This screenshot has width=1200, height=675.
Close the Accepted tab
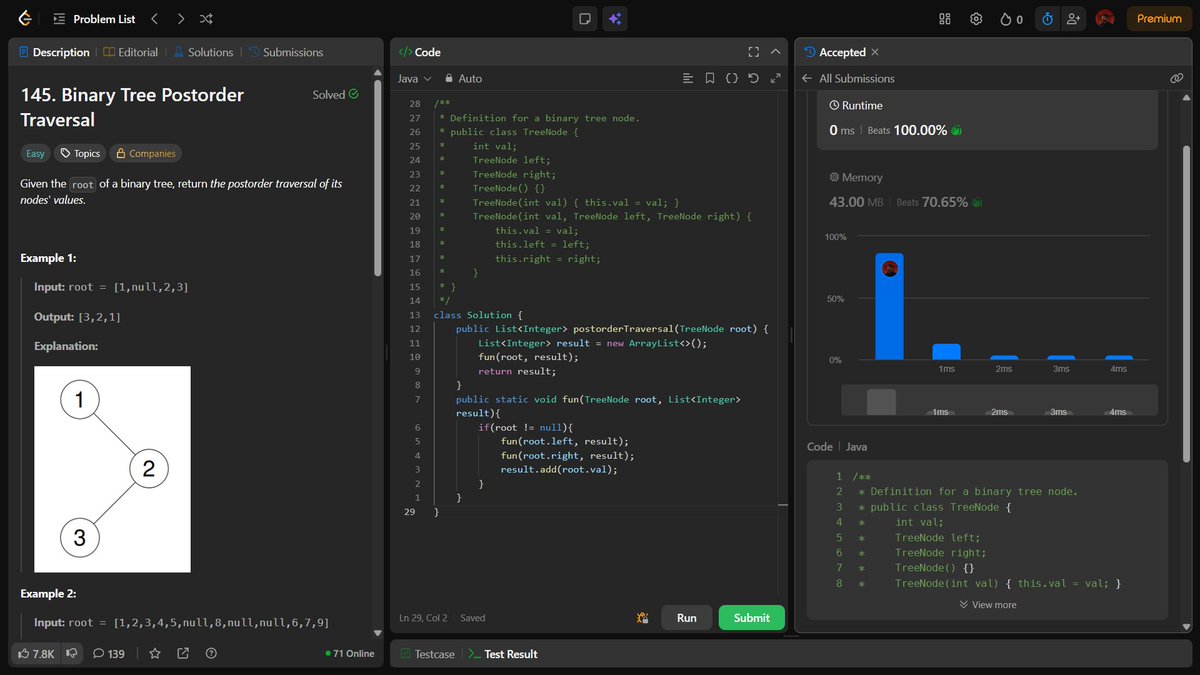pos(875,52)
